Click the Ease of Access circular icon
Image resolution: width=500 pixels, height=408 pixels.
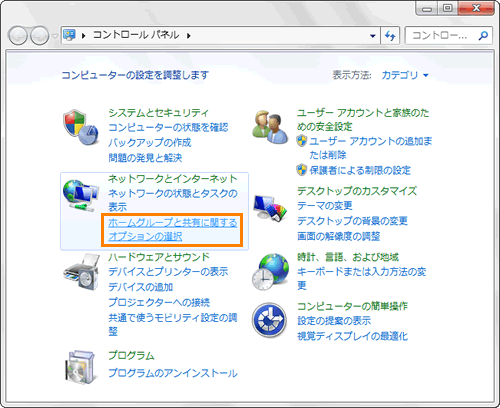pos(269,320)
